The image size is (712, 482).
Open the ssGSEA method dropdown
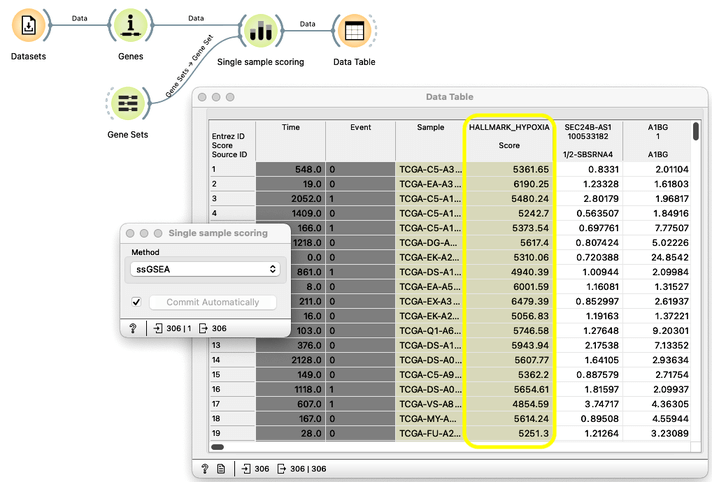pyautogui.click(x=205, y=269)
